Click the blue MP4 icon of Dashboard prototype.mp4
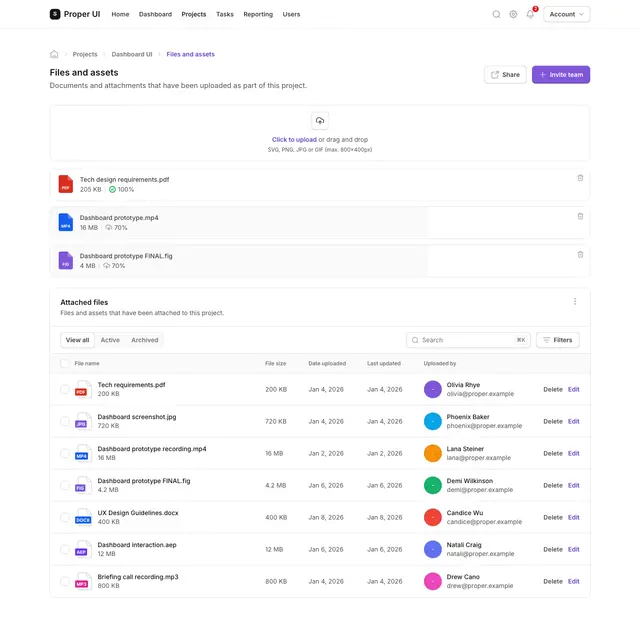Screen dimensions: 640x640 coord(66,222)
